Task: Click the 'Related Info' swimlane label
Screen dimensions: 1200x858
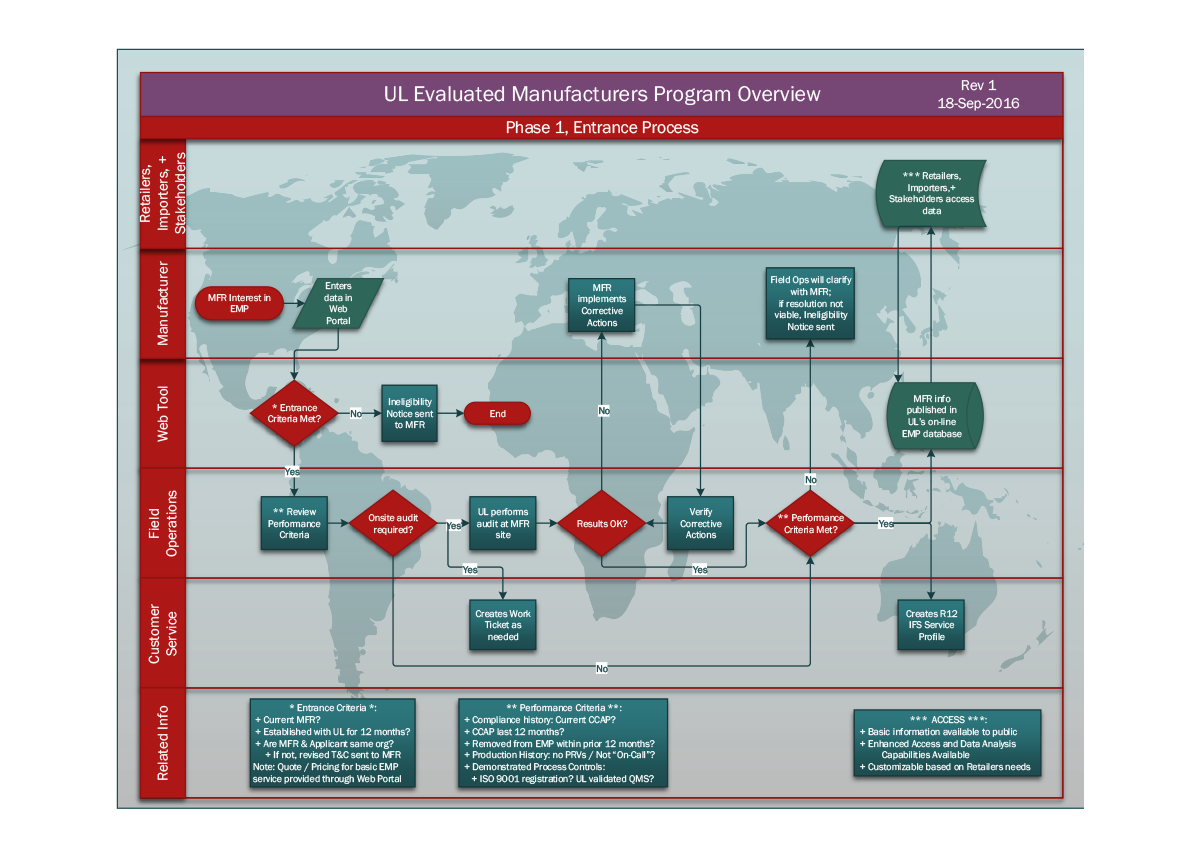Action: [x=163, y=744]
